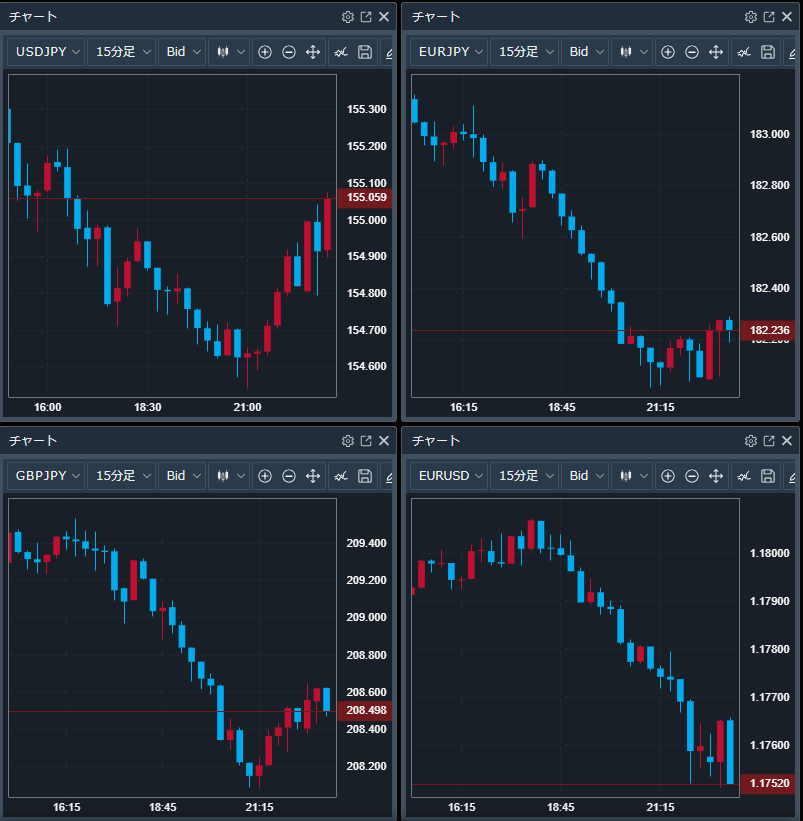Open indicators tool in EURJPY chart
This screenshot has height=821, width=803.
[744, 52]
